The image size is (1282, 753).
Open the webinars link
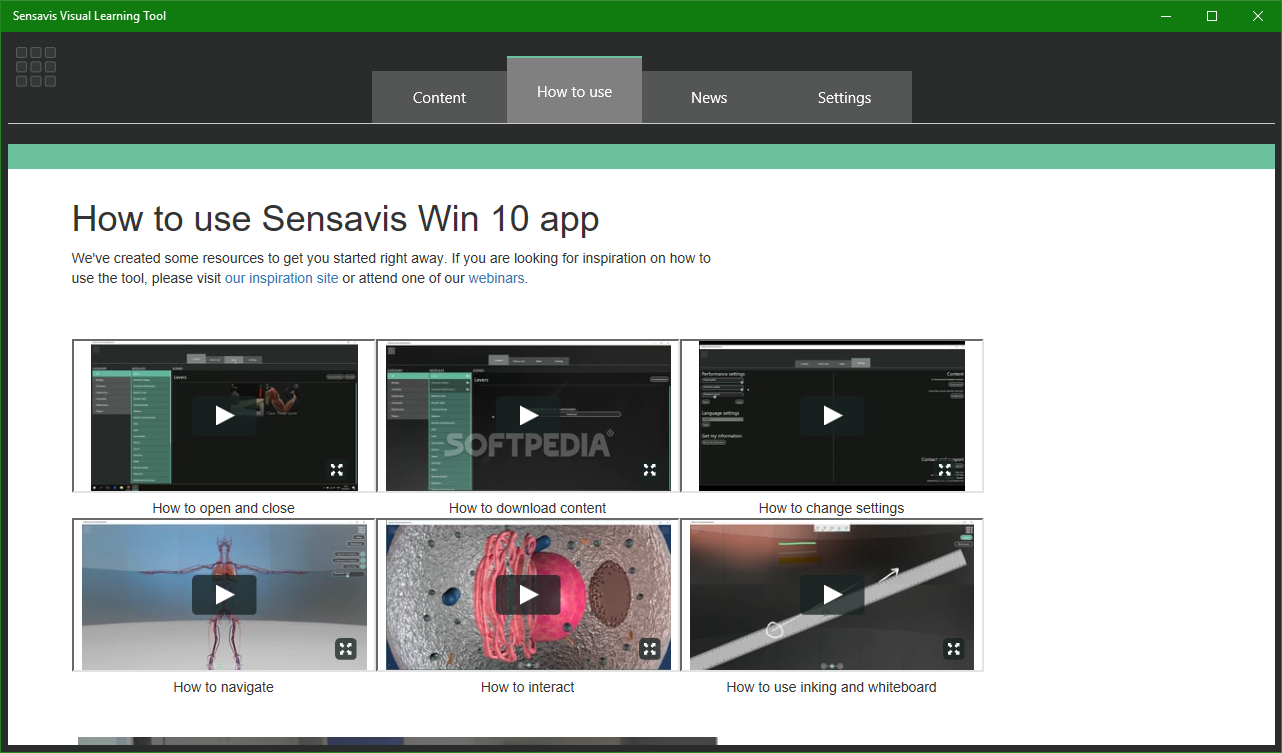tap(498, 278)
